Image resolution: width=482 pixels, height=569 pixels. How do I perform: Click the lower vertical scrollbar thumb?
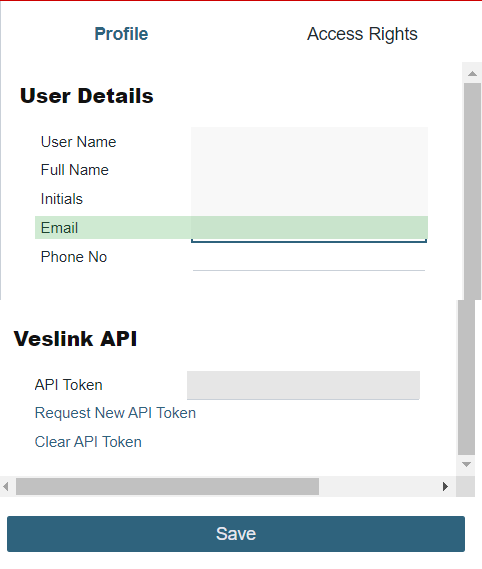click(466, 377)
